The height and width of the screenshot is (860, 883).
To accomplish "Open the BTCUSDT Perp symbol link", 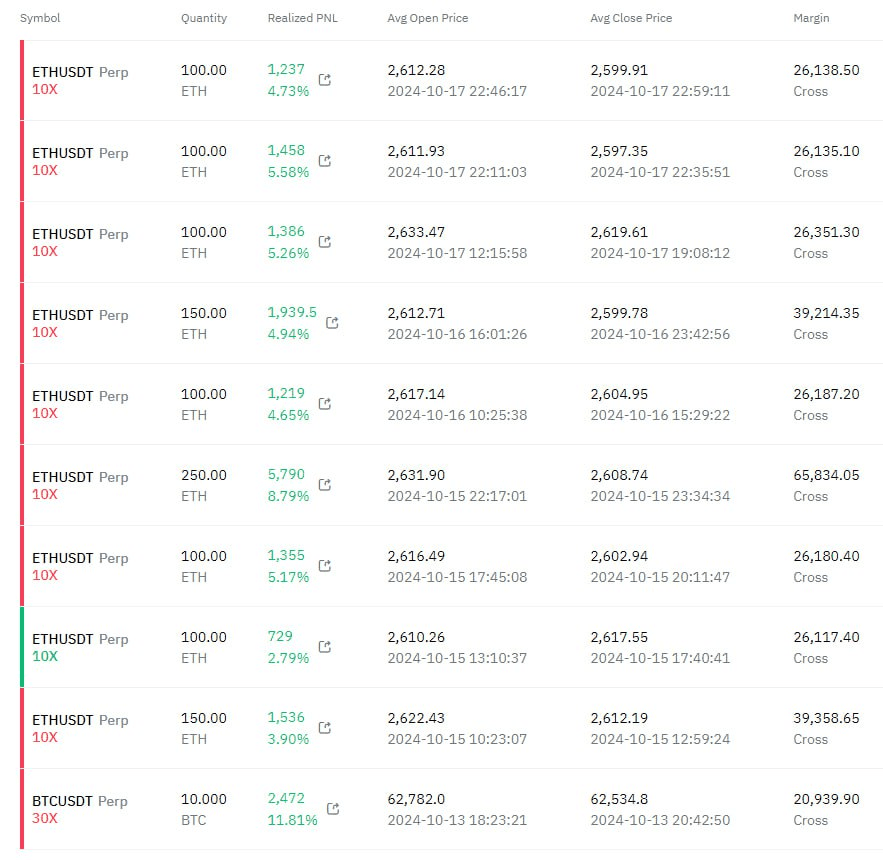I will [x=80, y=801].
